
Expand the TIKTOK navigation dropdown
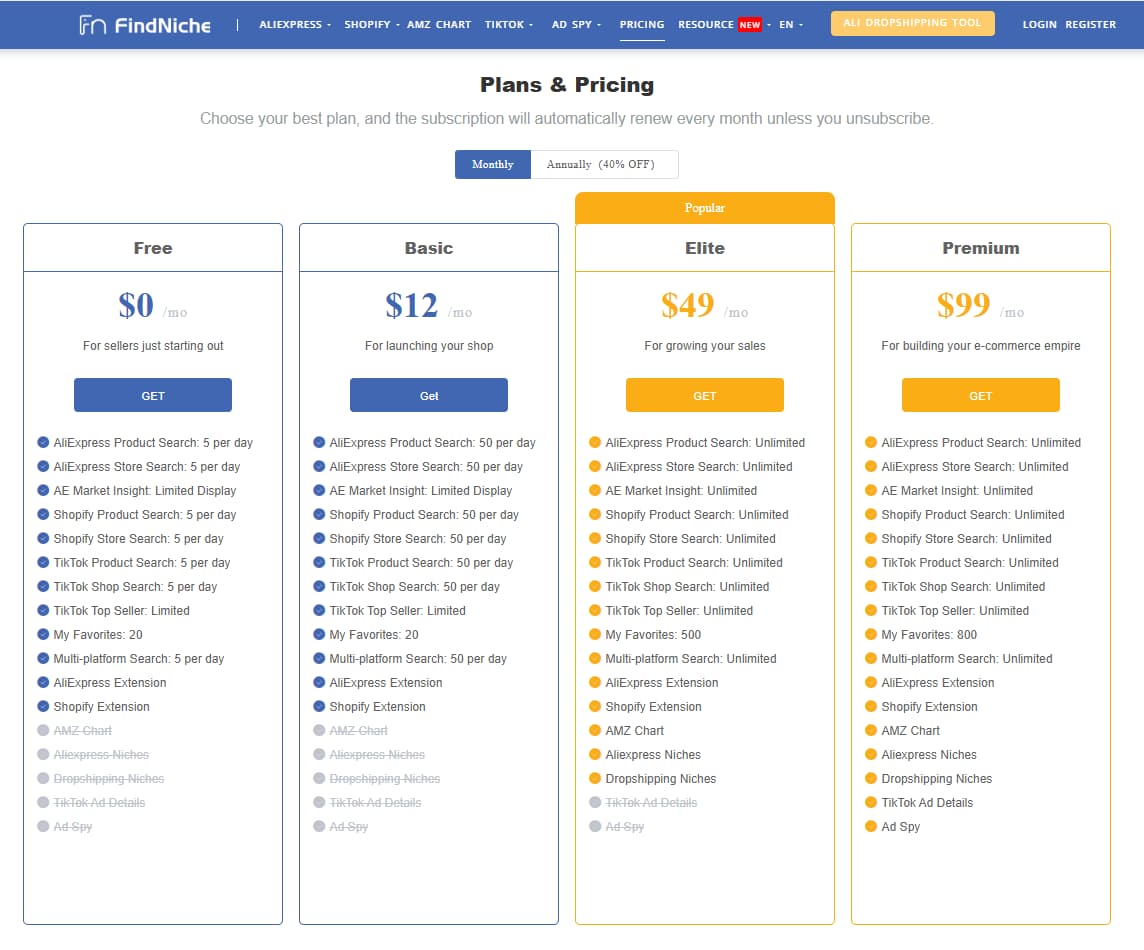[x=509, y=25]
